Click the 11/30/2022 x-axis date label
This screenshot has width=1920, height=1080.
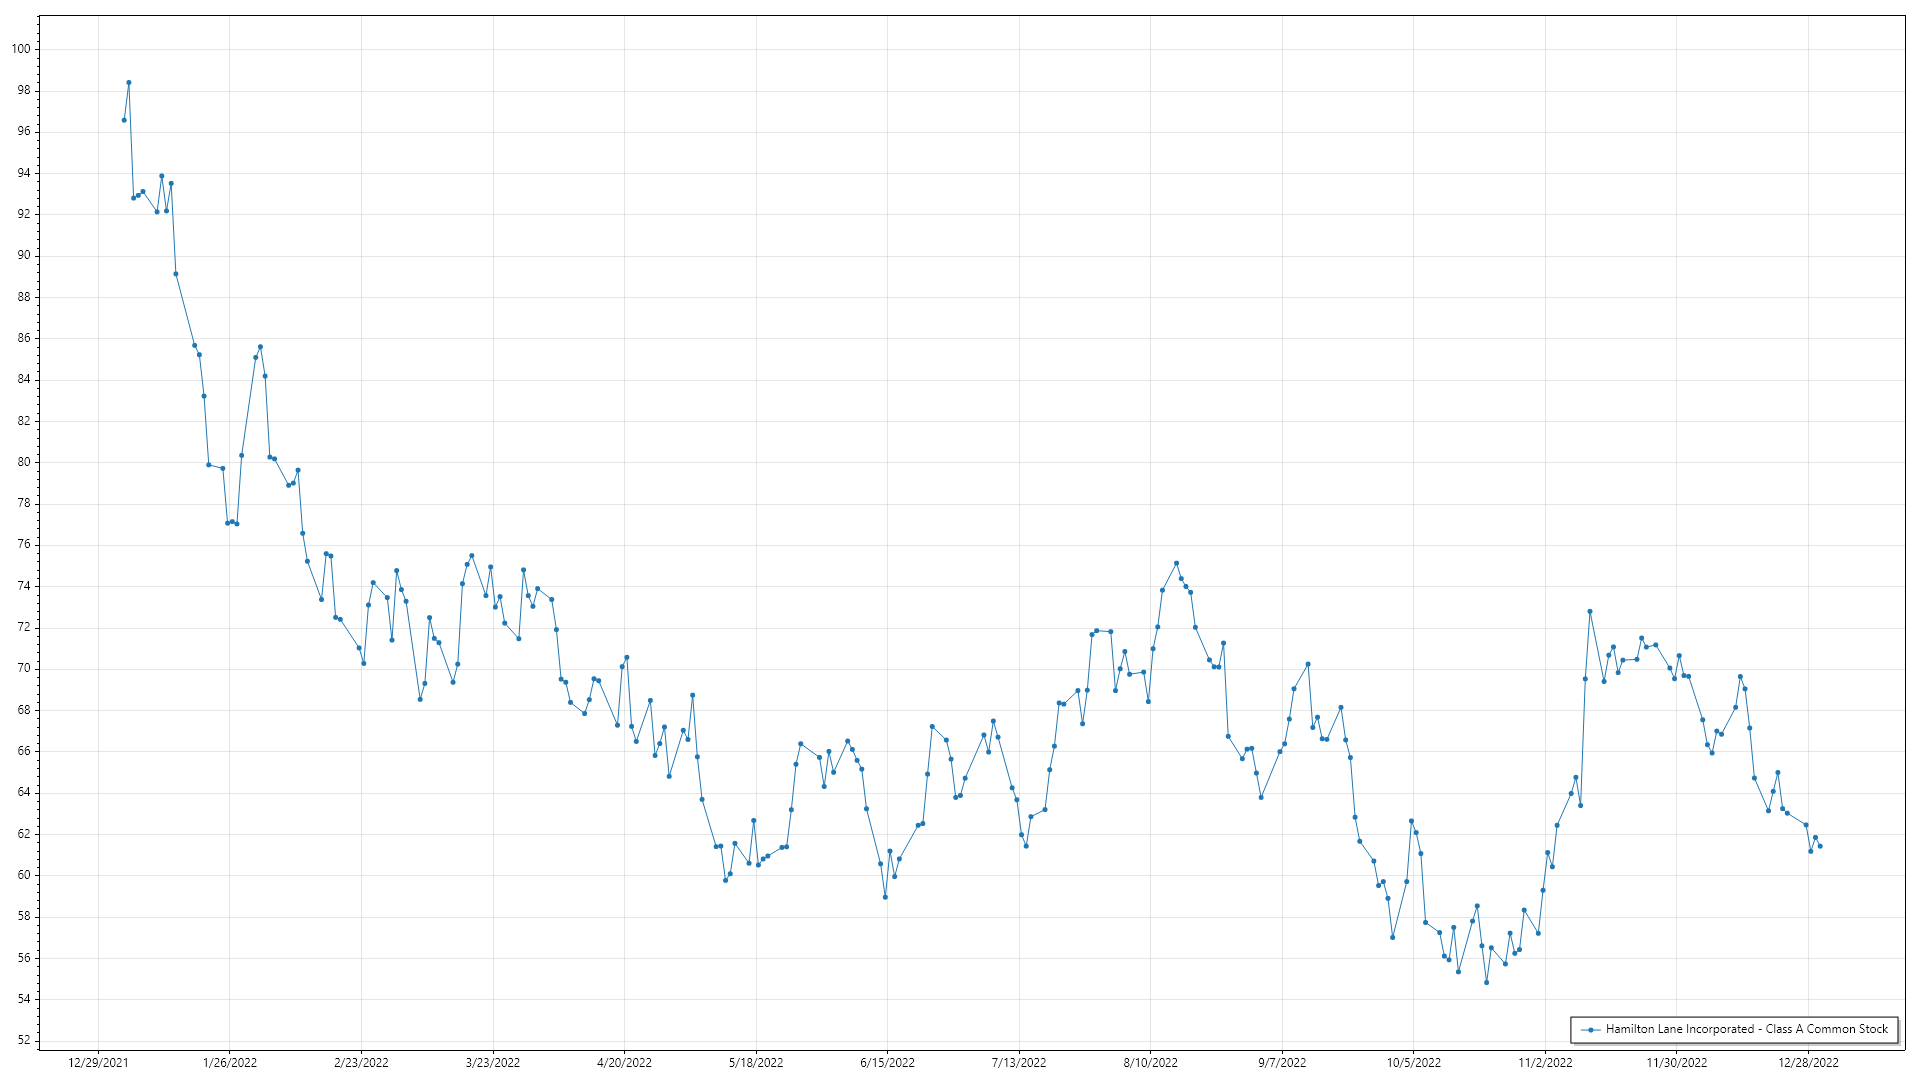click(x=1677, y=1063)
